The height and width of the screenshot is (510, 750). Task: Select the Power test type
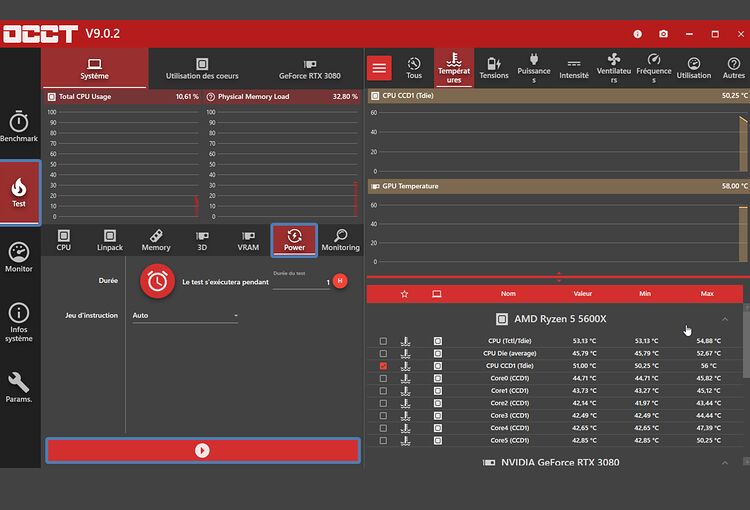click(294, 240)
